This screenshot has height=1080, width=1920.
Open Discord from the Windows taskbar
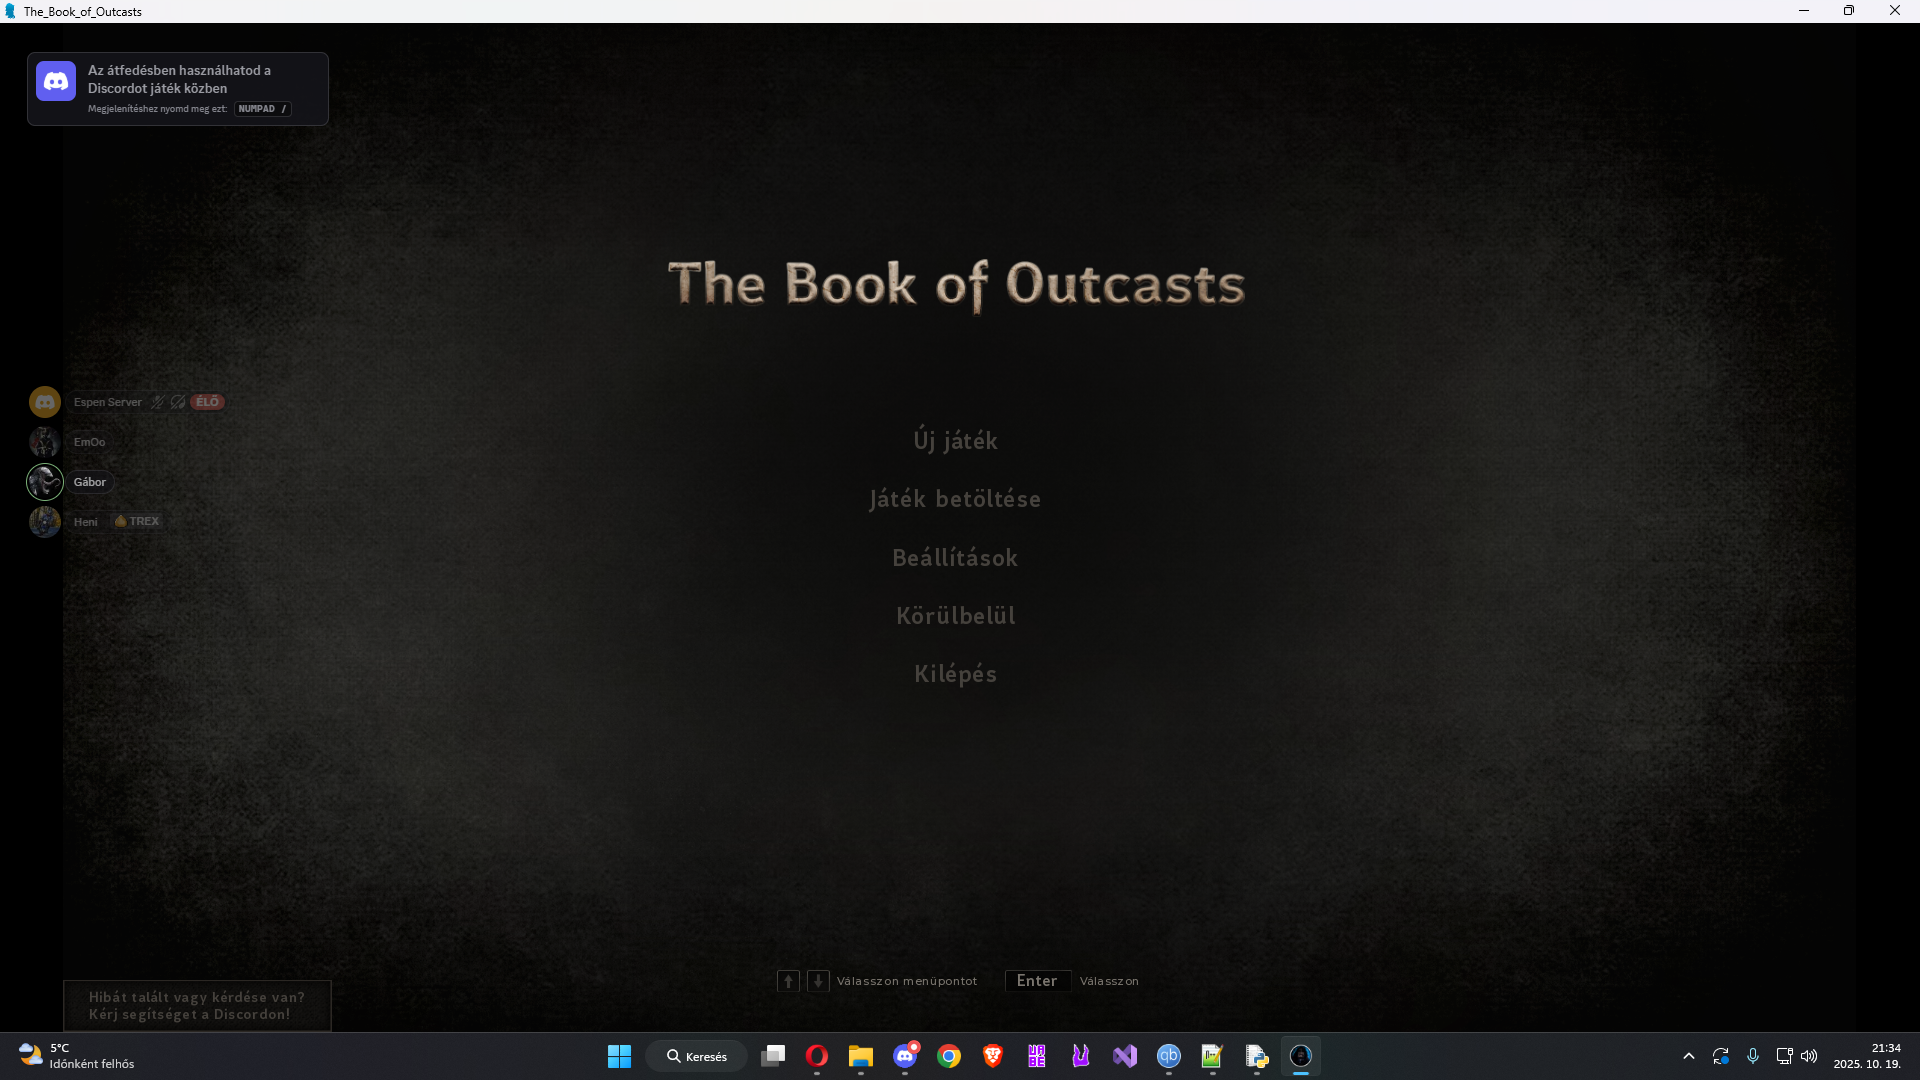[905, 1056]
